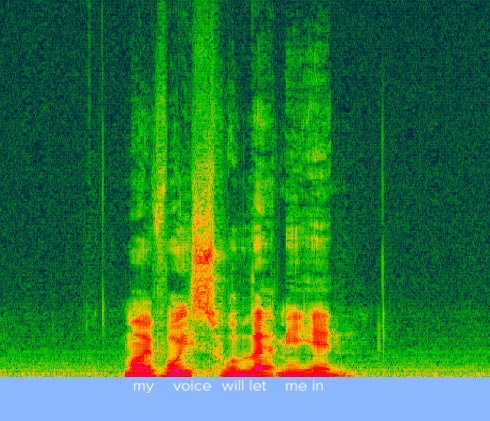
Task: Click the magenta hot spot above "my"
Action: pos(140,368)
